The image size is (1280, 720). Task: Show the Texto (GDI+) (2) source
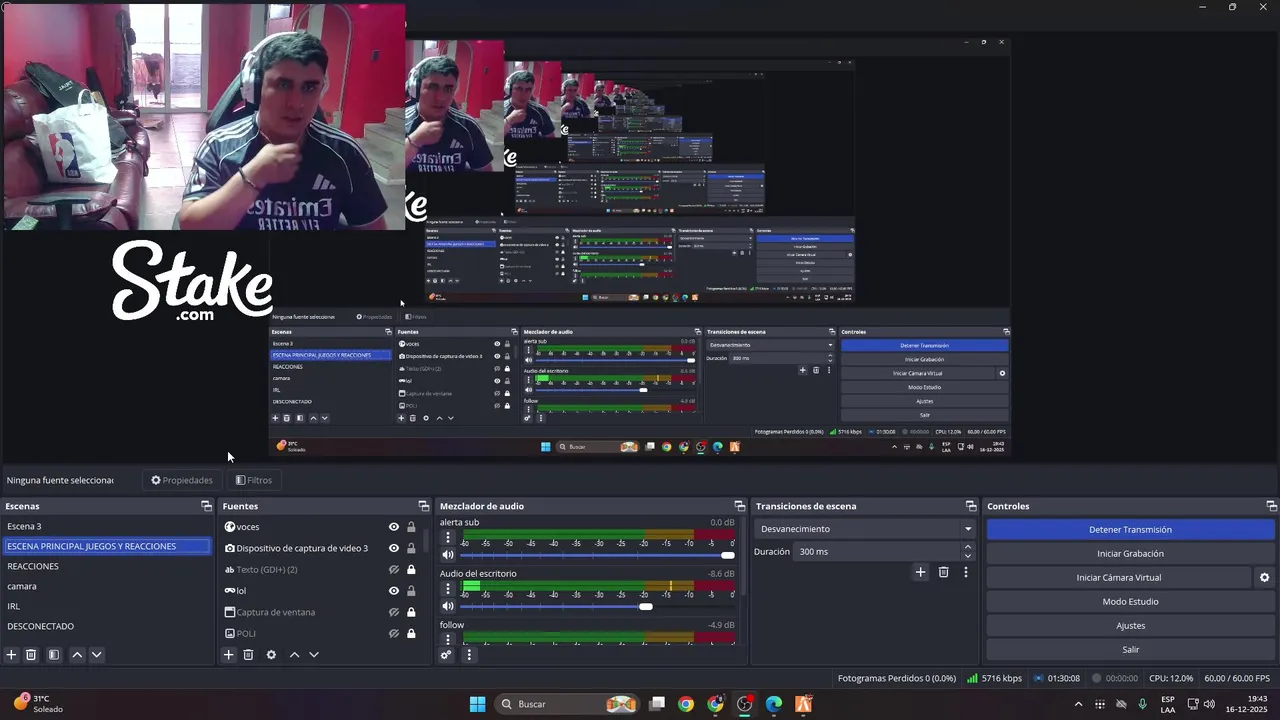pos(394,570)
